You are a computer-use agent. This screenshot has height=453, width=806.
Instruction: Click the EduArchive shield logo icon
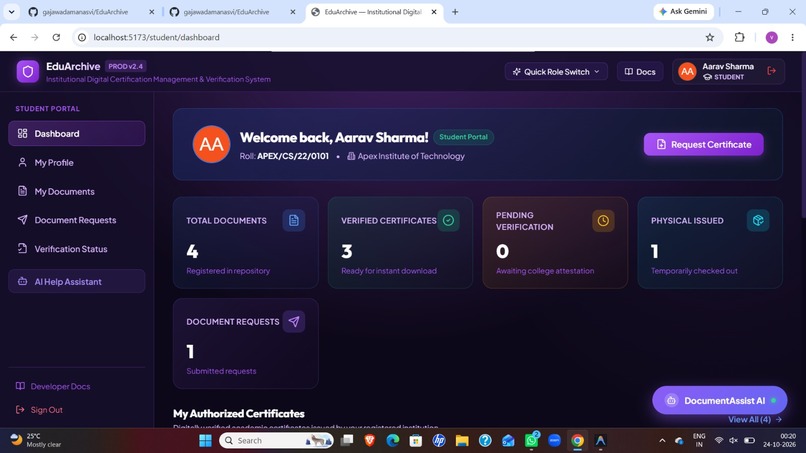coord(28,71)
